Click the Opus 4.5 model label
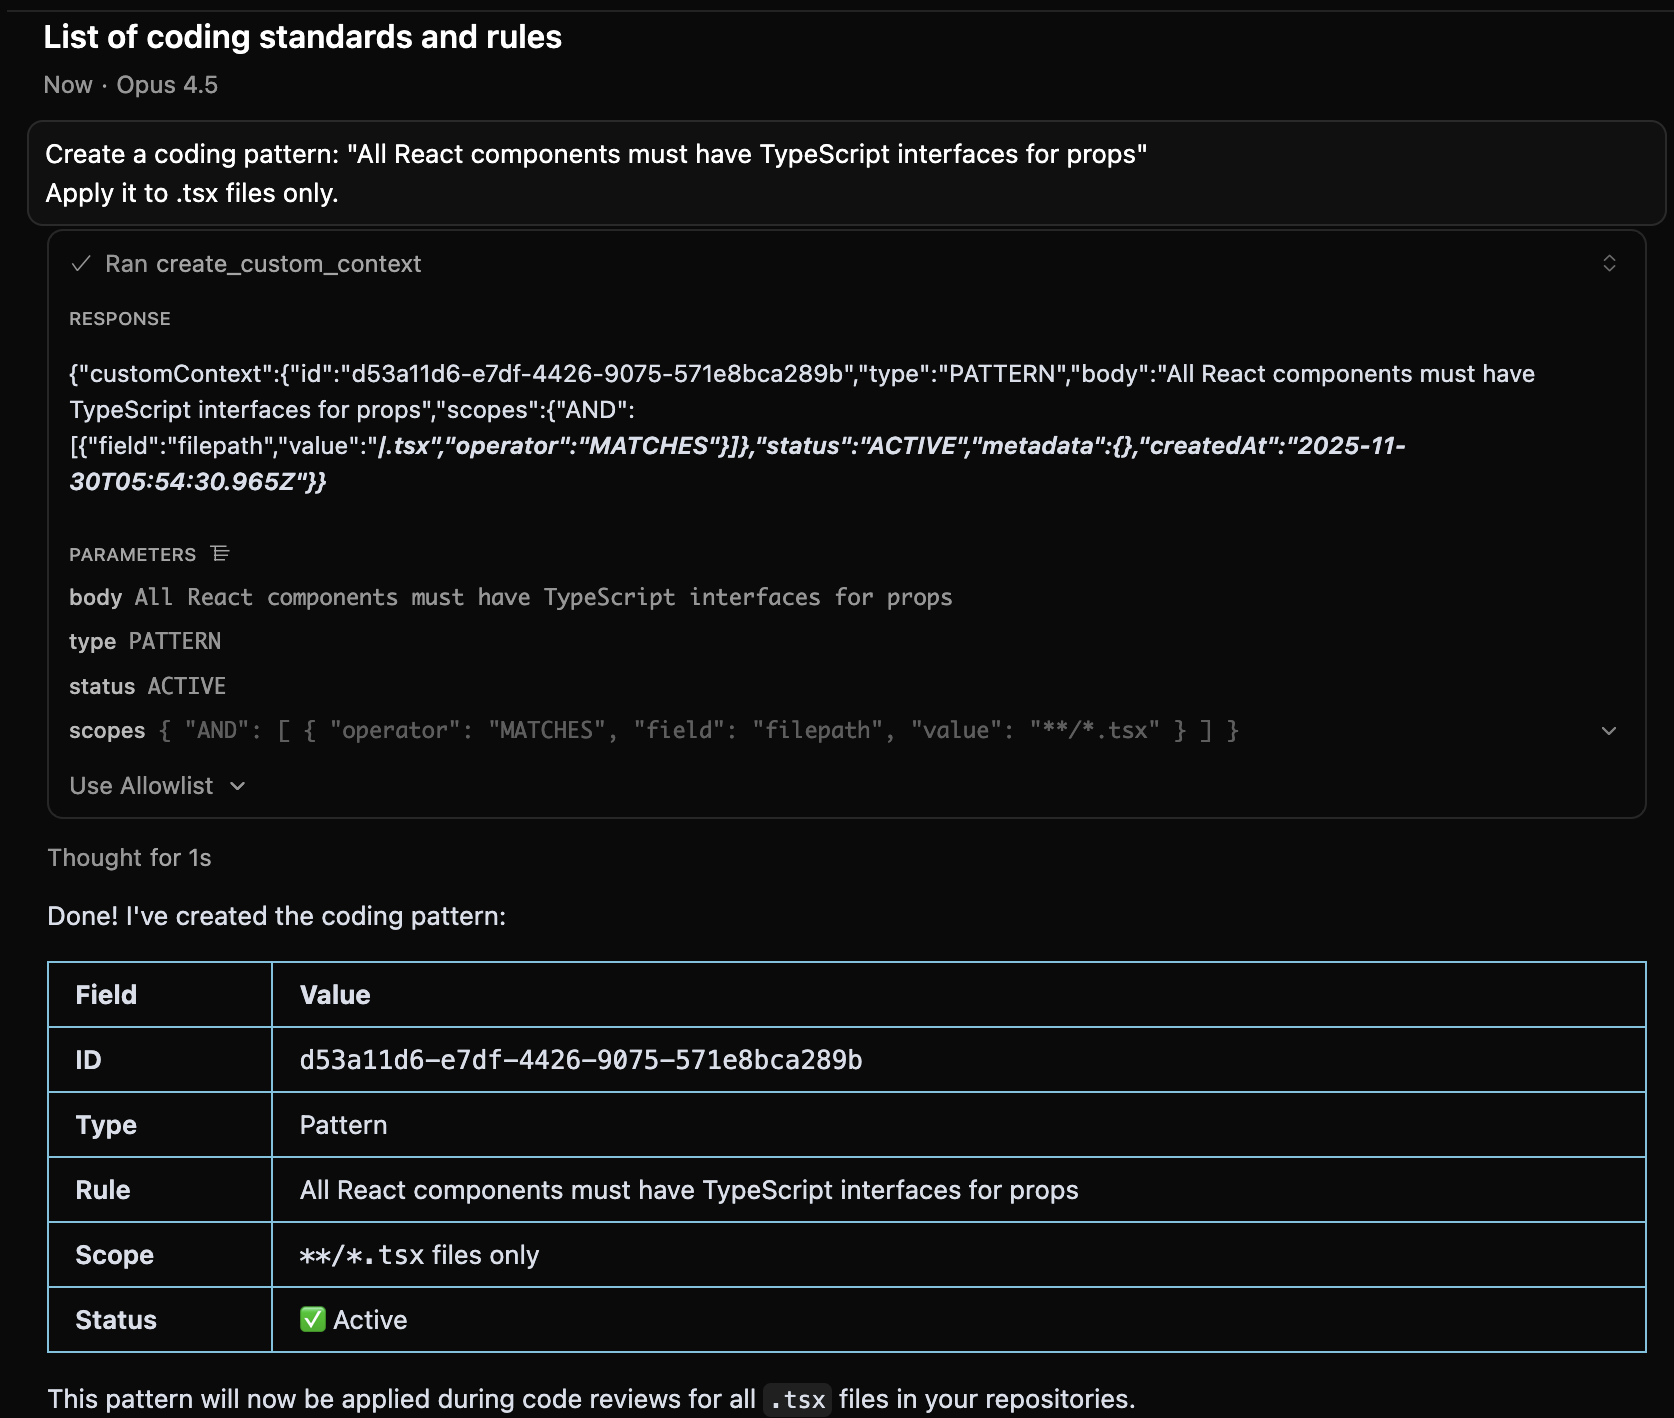1674x1418 pixels. 165,84
